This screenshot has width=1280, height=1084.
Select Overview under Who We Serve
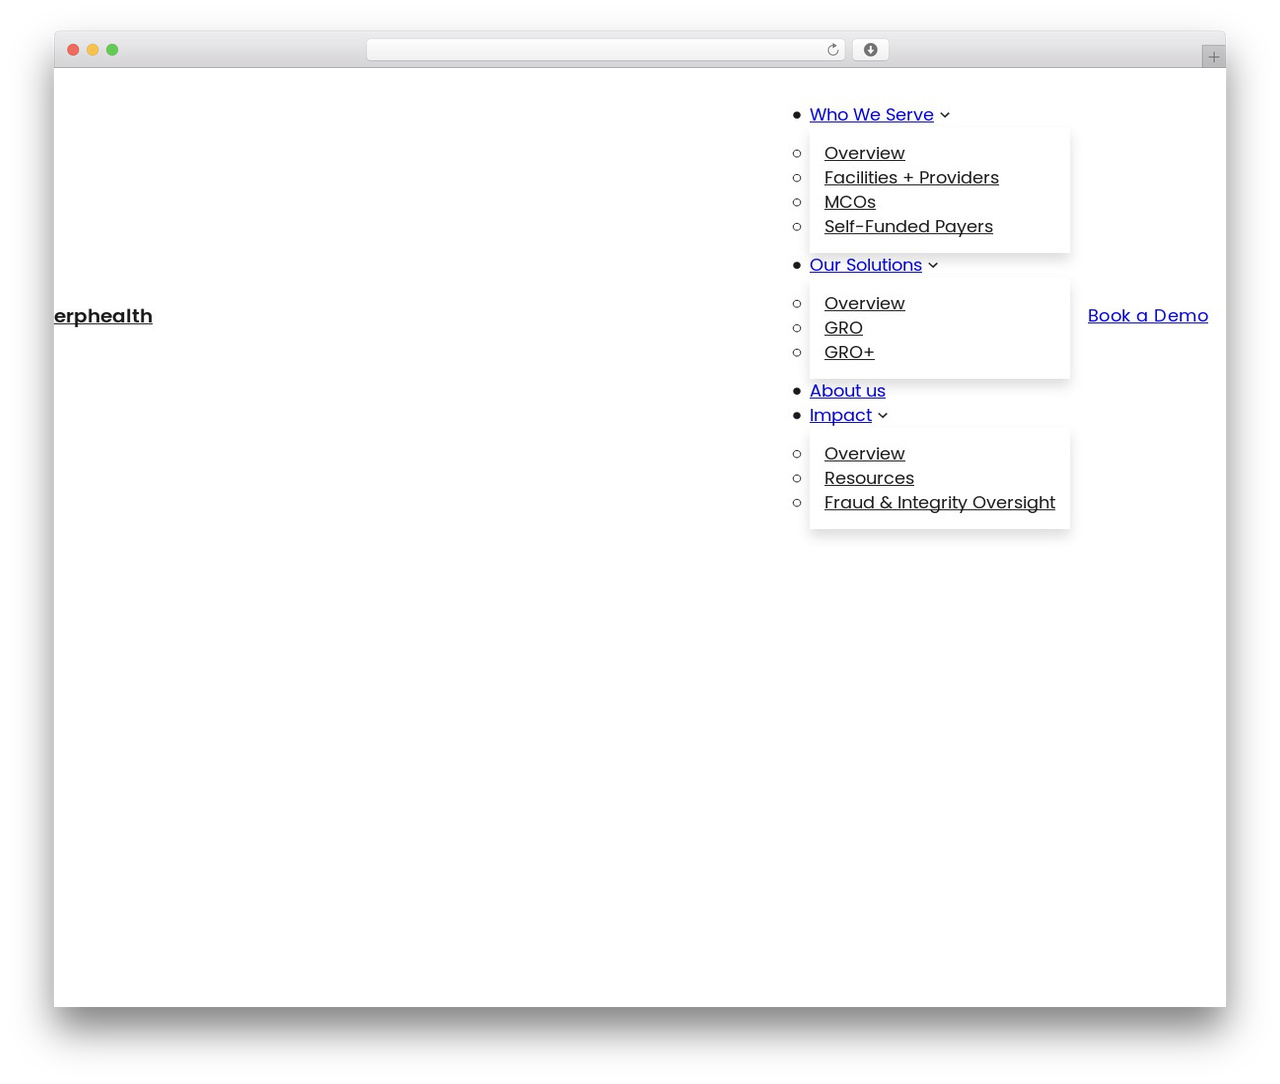[x=865, y=153]
